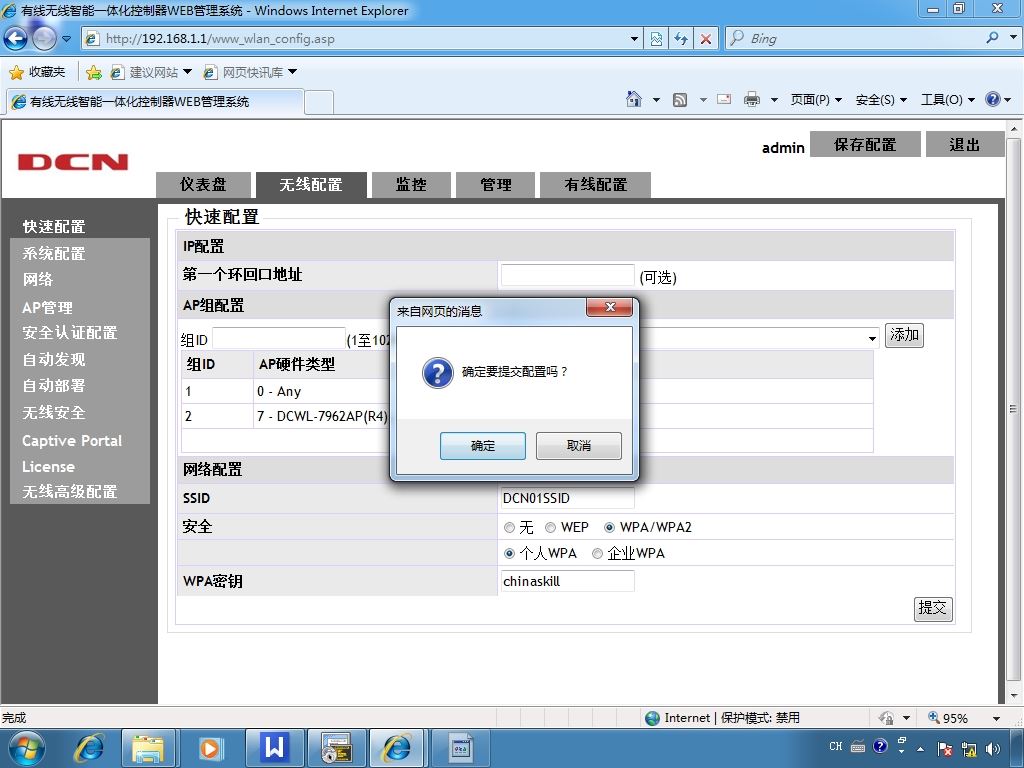Viewport: 1024px width, 768px height.
Task: Open the zoom level 95% dropdown
Action: pyautogui.click(x=996, y=718)
